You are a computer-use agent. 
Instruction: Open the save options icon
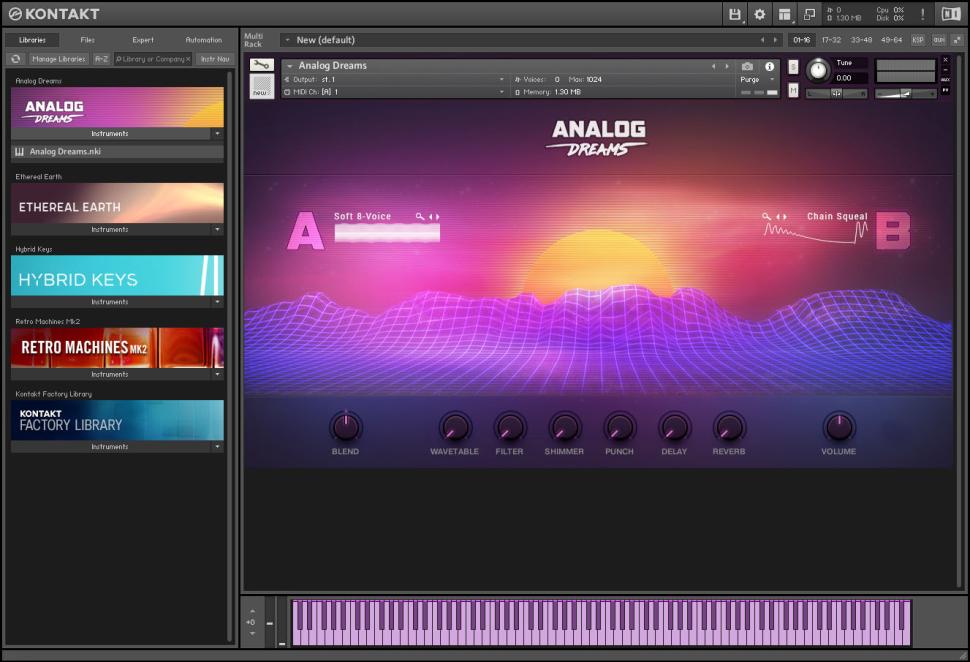click(736, 14)
